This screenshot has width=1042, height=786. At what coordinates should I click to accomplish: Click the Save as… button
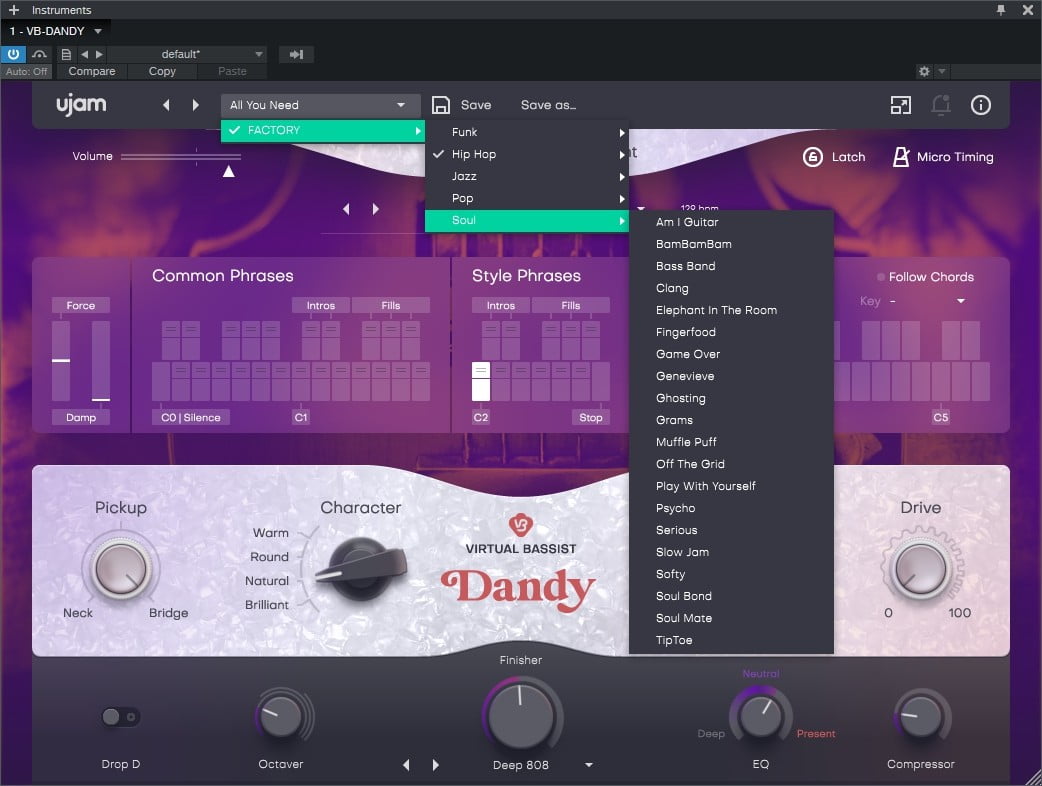pos(548,105)
